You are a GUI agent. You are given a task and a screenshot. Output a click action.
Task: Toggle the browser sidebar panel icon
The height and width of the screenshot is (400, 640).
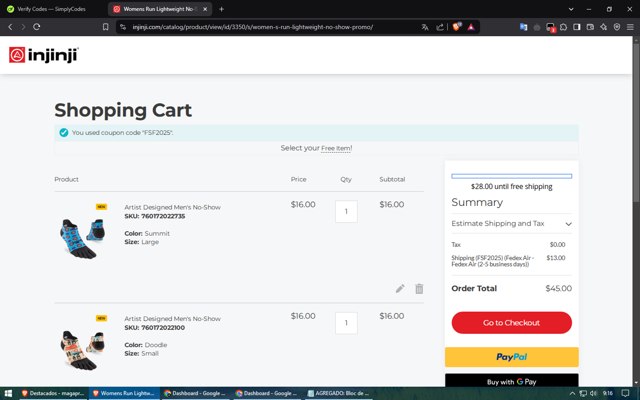577,27
